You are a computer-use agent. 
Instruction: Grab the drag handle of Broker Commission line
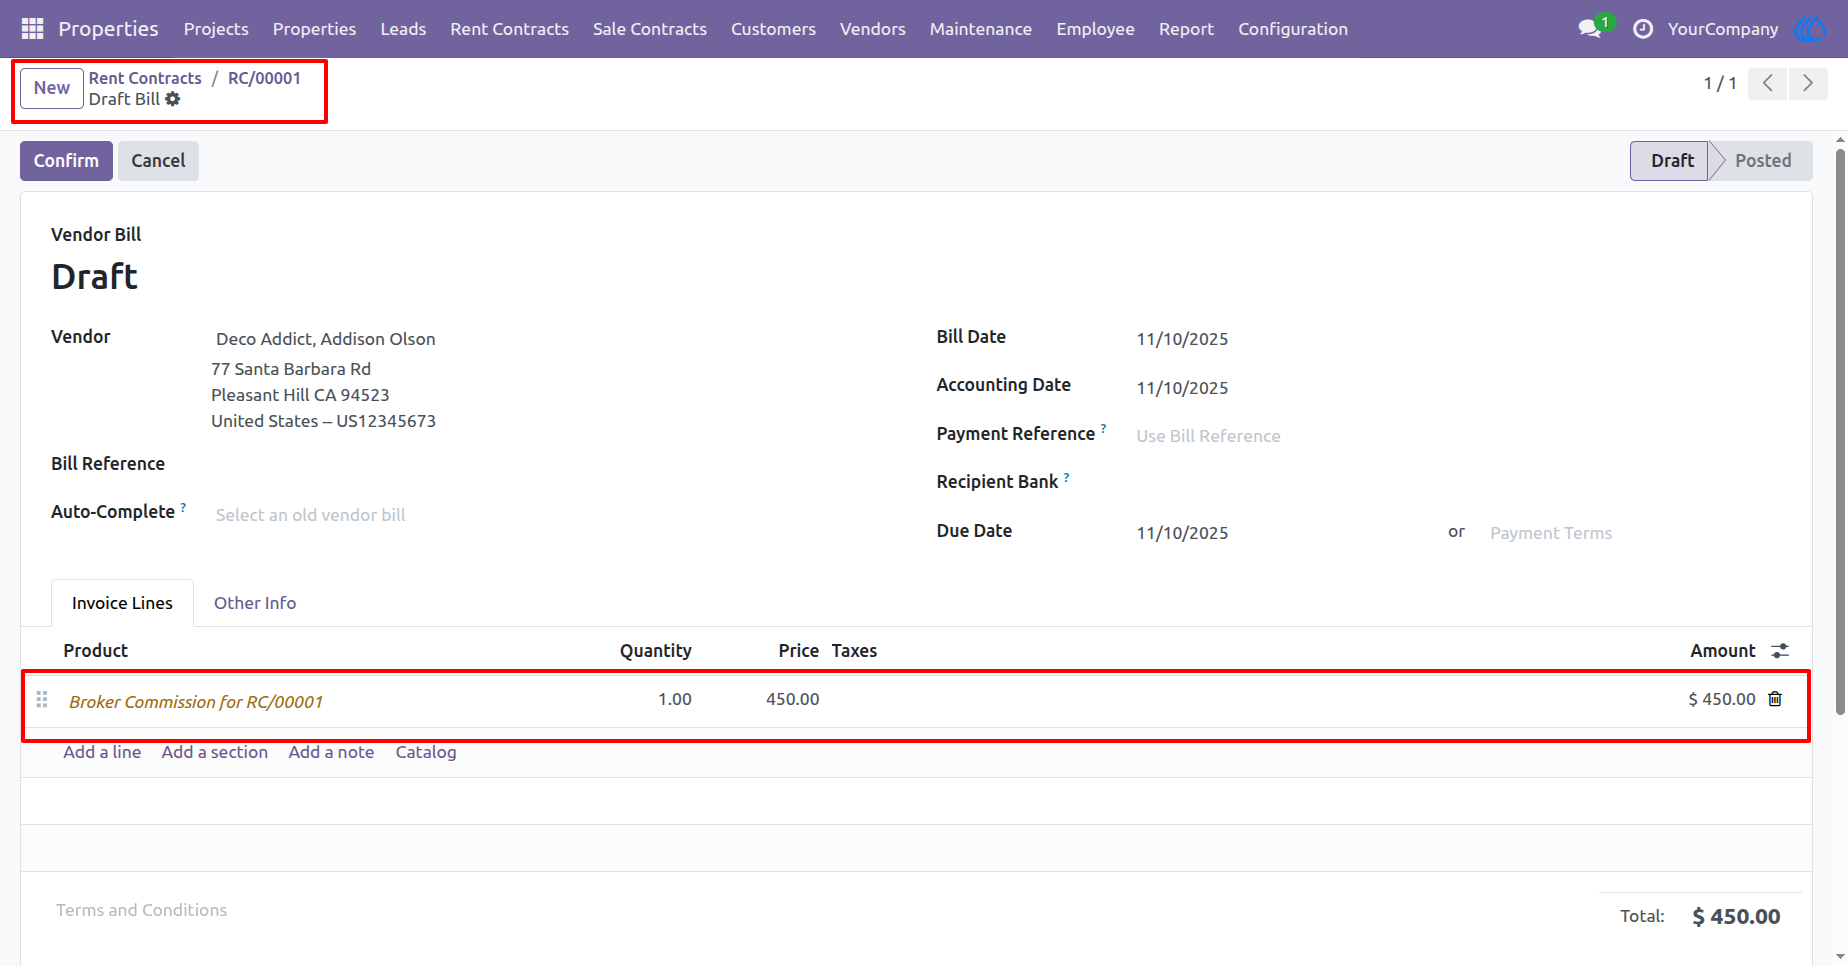tap(42, 700)
